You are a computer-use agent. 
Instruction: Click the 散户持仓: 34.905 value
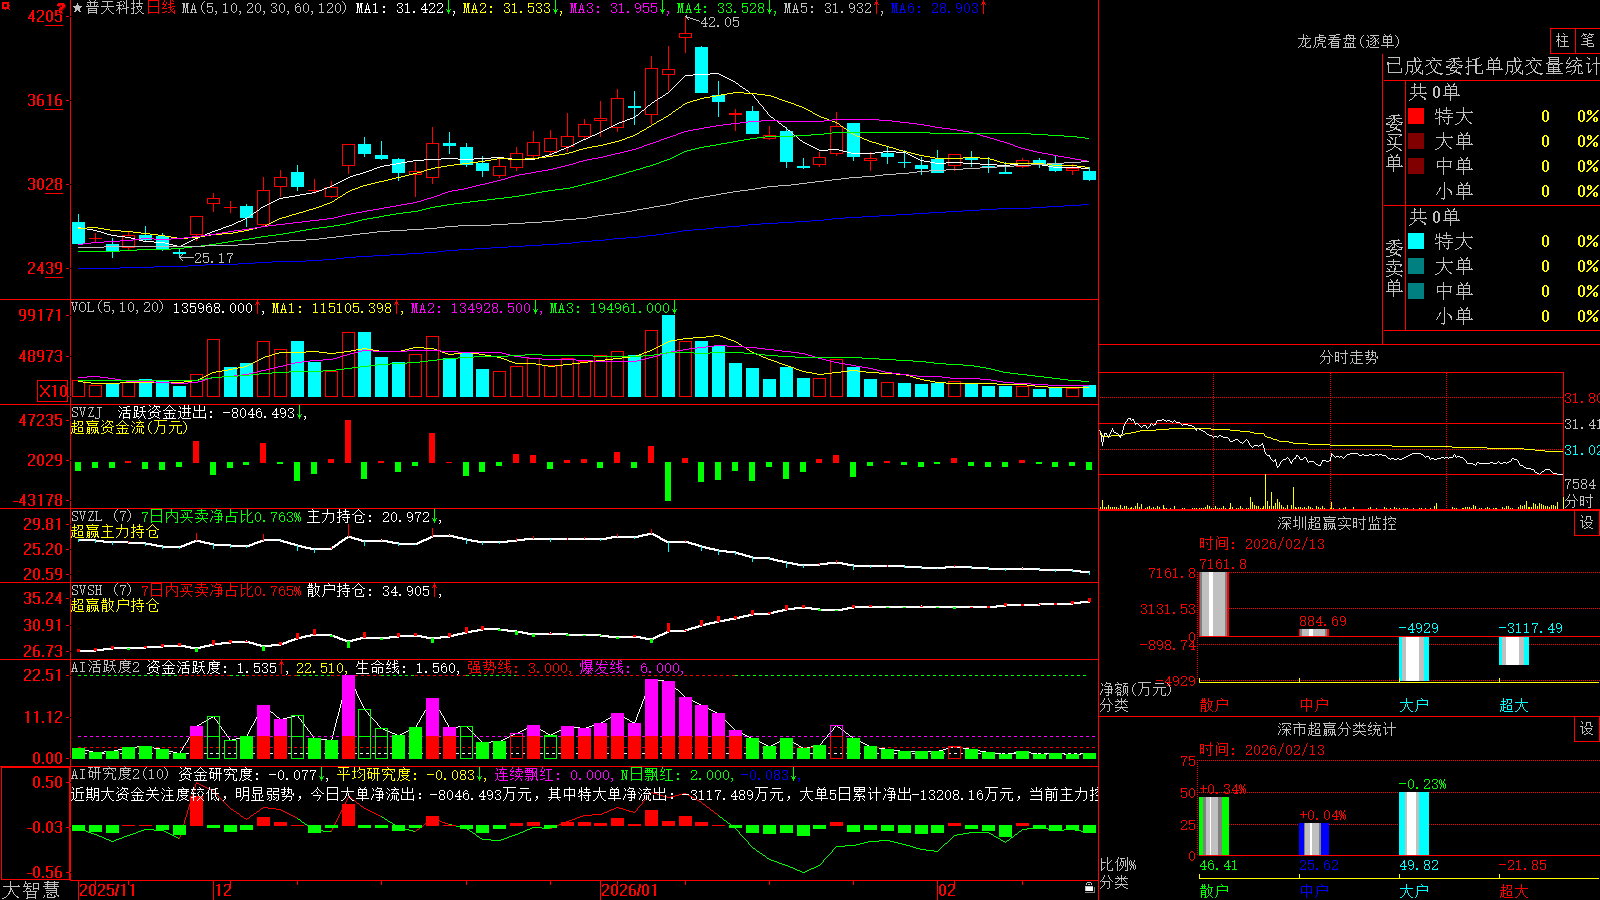pyautogui.click(x=373, y=591)
